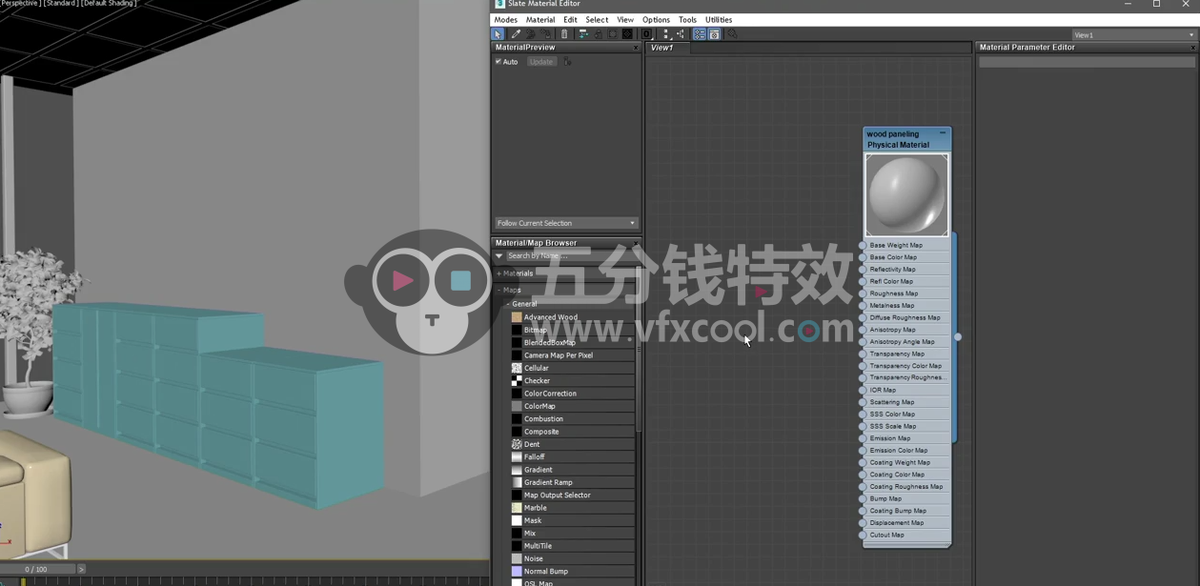Click the Update preview button
Image resolution: width=1200 pixels, height=586 pixels.
tap(541, 62)
